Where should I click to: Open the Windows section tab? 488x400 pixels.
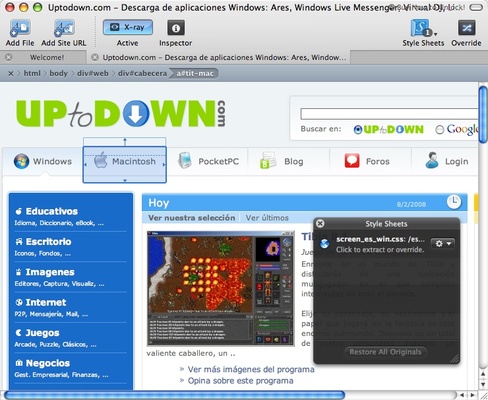[43, 162]
